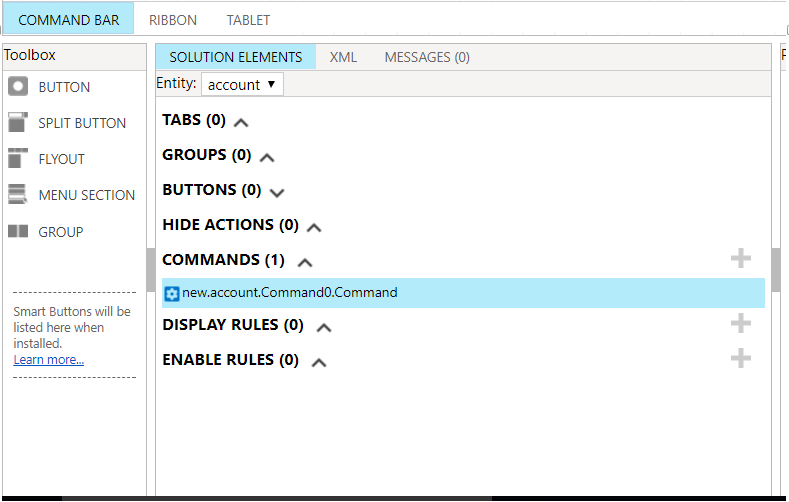Add a new display rule with plus icon
This screenshot has width=789, height=502.
(x=740, y=323)
